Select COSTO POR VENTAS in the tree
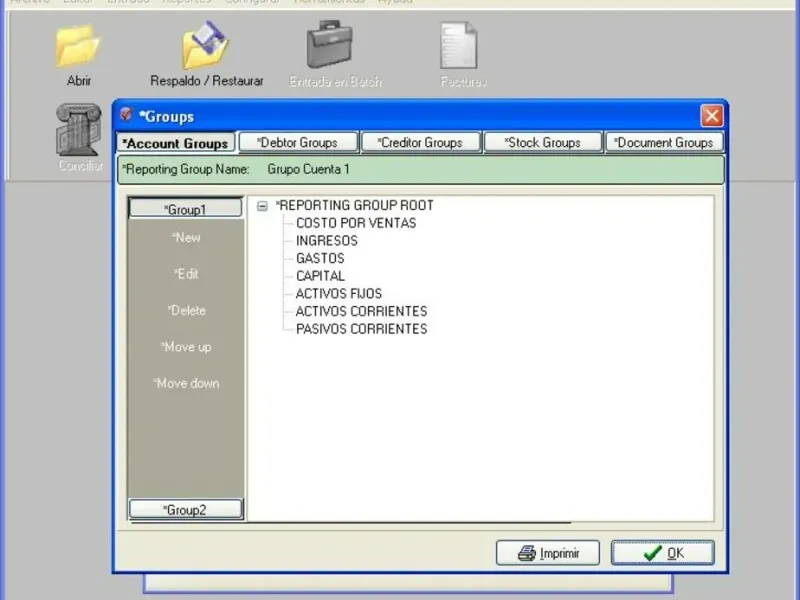800x600 pixels. pyautogui.click(x=356, y=223)
